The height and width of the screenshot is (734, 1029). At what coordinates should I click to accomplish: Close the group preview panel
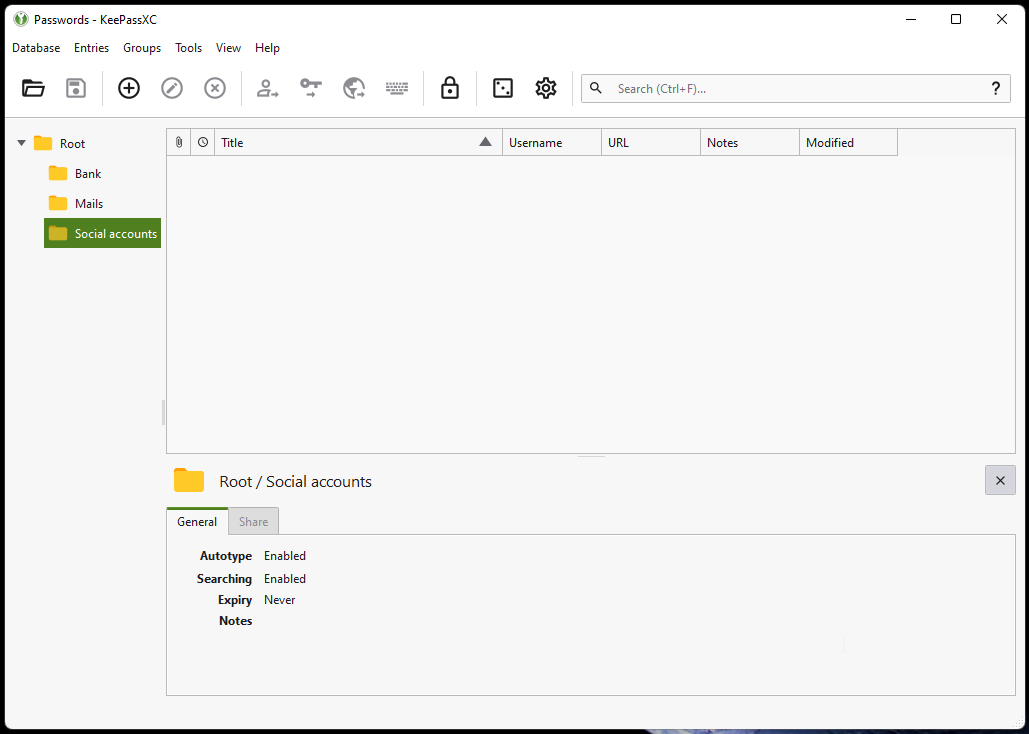(x=1000, y=481)
